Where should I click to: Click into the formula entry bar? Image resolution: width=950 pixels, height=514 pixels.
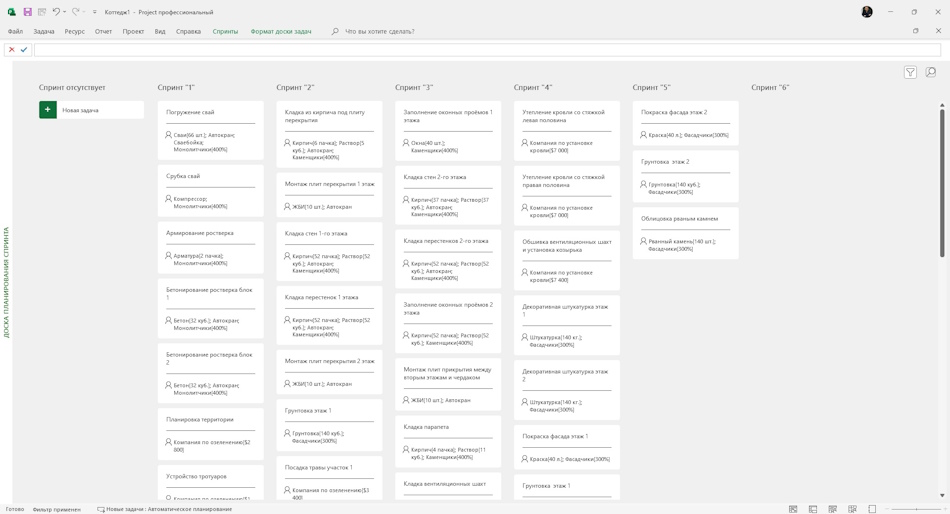487,50
